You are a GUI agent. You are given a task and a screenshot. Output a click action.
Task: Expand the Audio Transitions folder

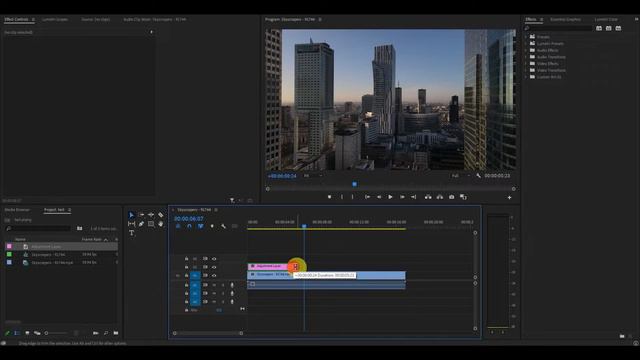tap(526, 57)
